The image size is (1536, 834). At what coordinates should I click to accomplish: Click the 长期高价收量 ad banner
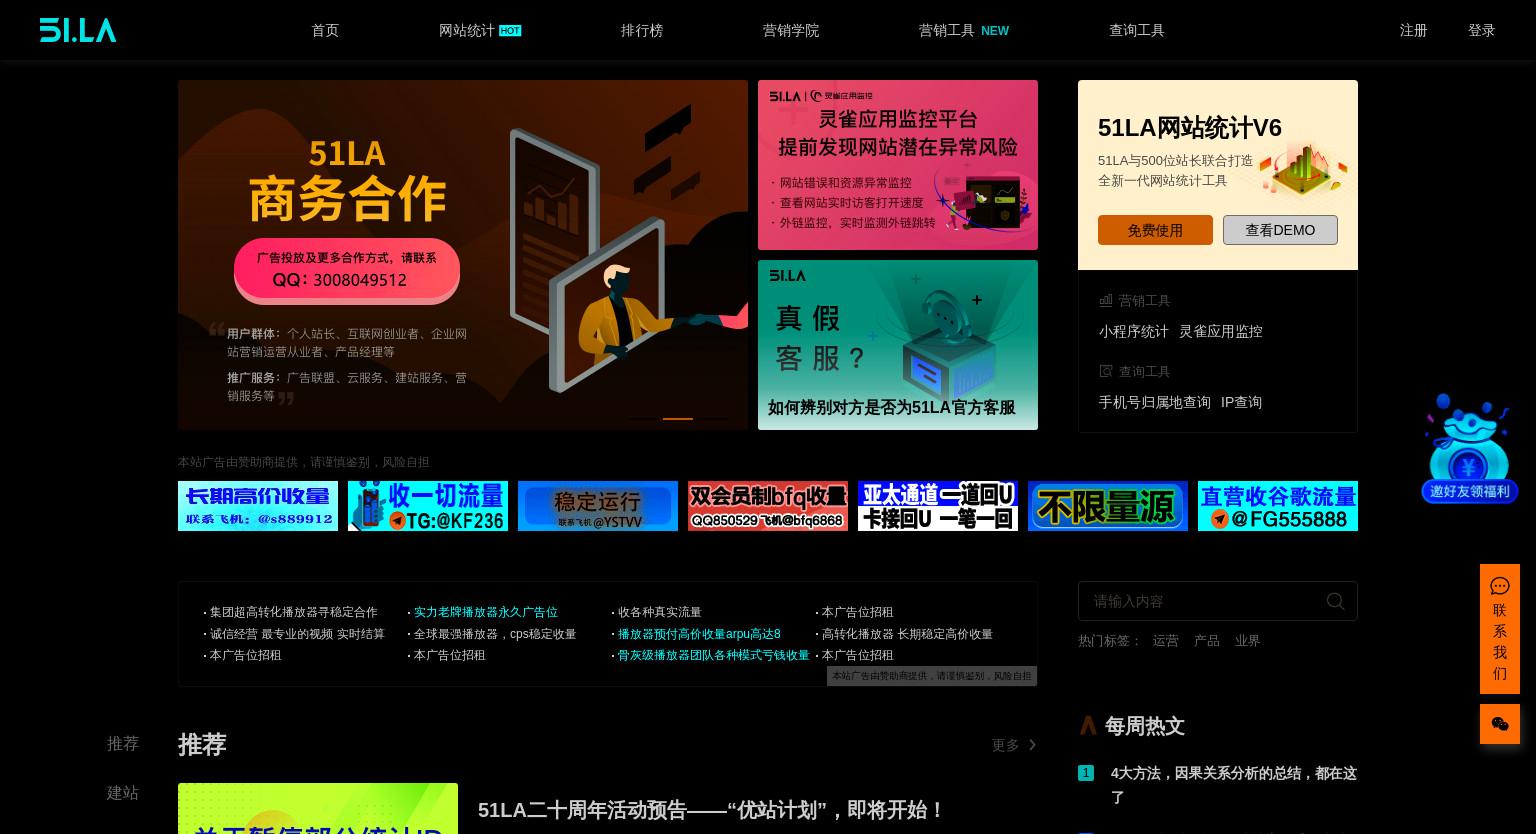click(258, 506)
